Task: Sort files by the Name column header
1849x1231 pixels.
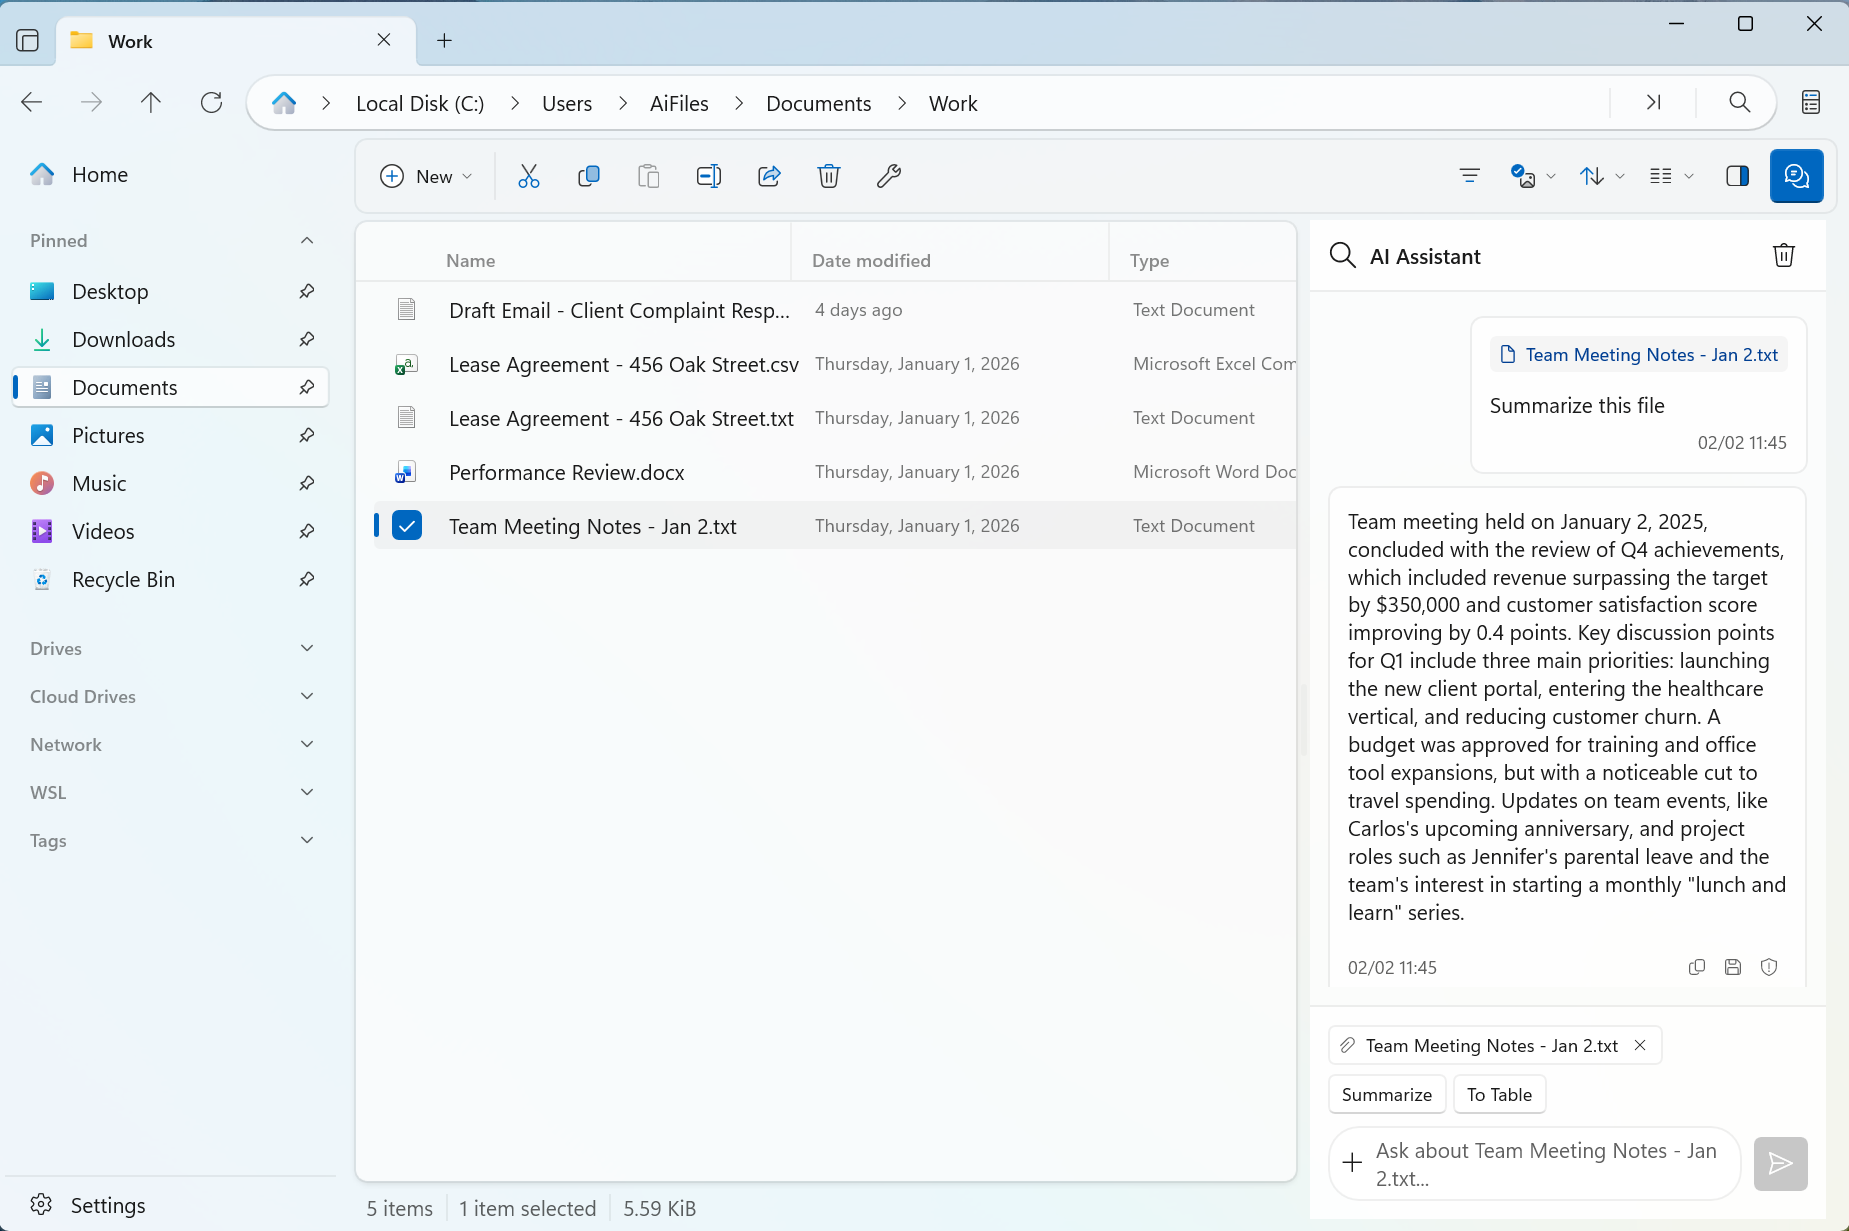Action: [471, 260]
